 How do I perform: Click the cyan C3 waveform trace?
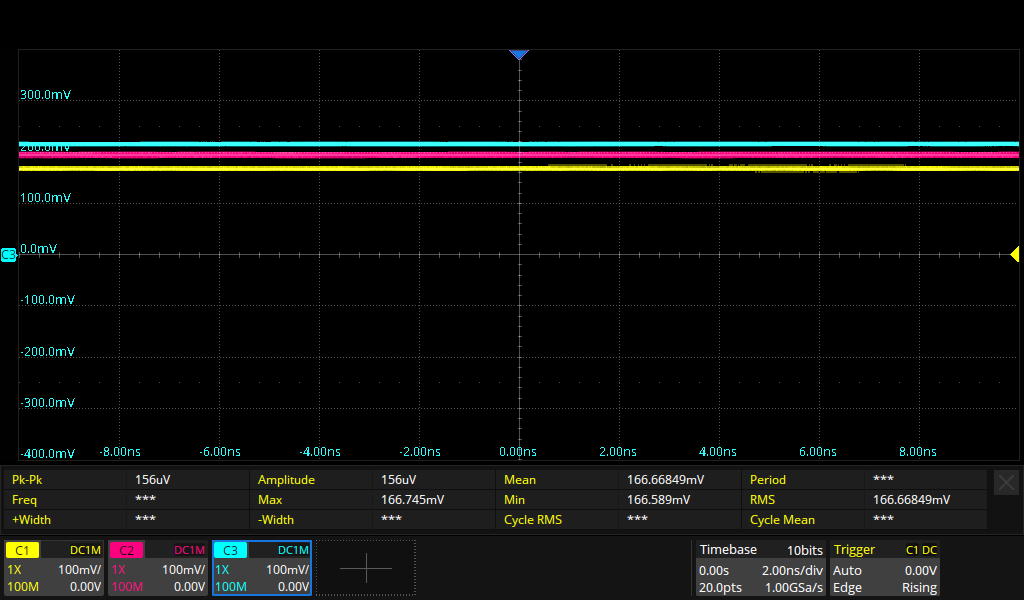click(x=300, y=144)
